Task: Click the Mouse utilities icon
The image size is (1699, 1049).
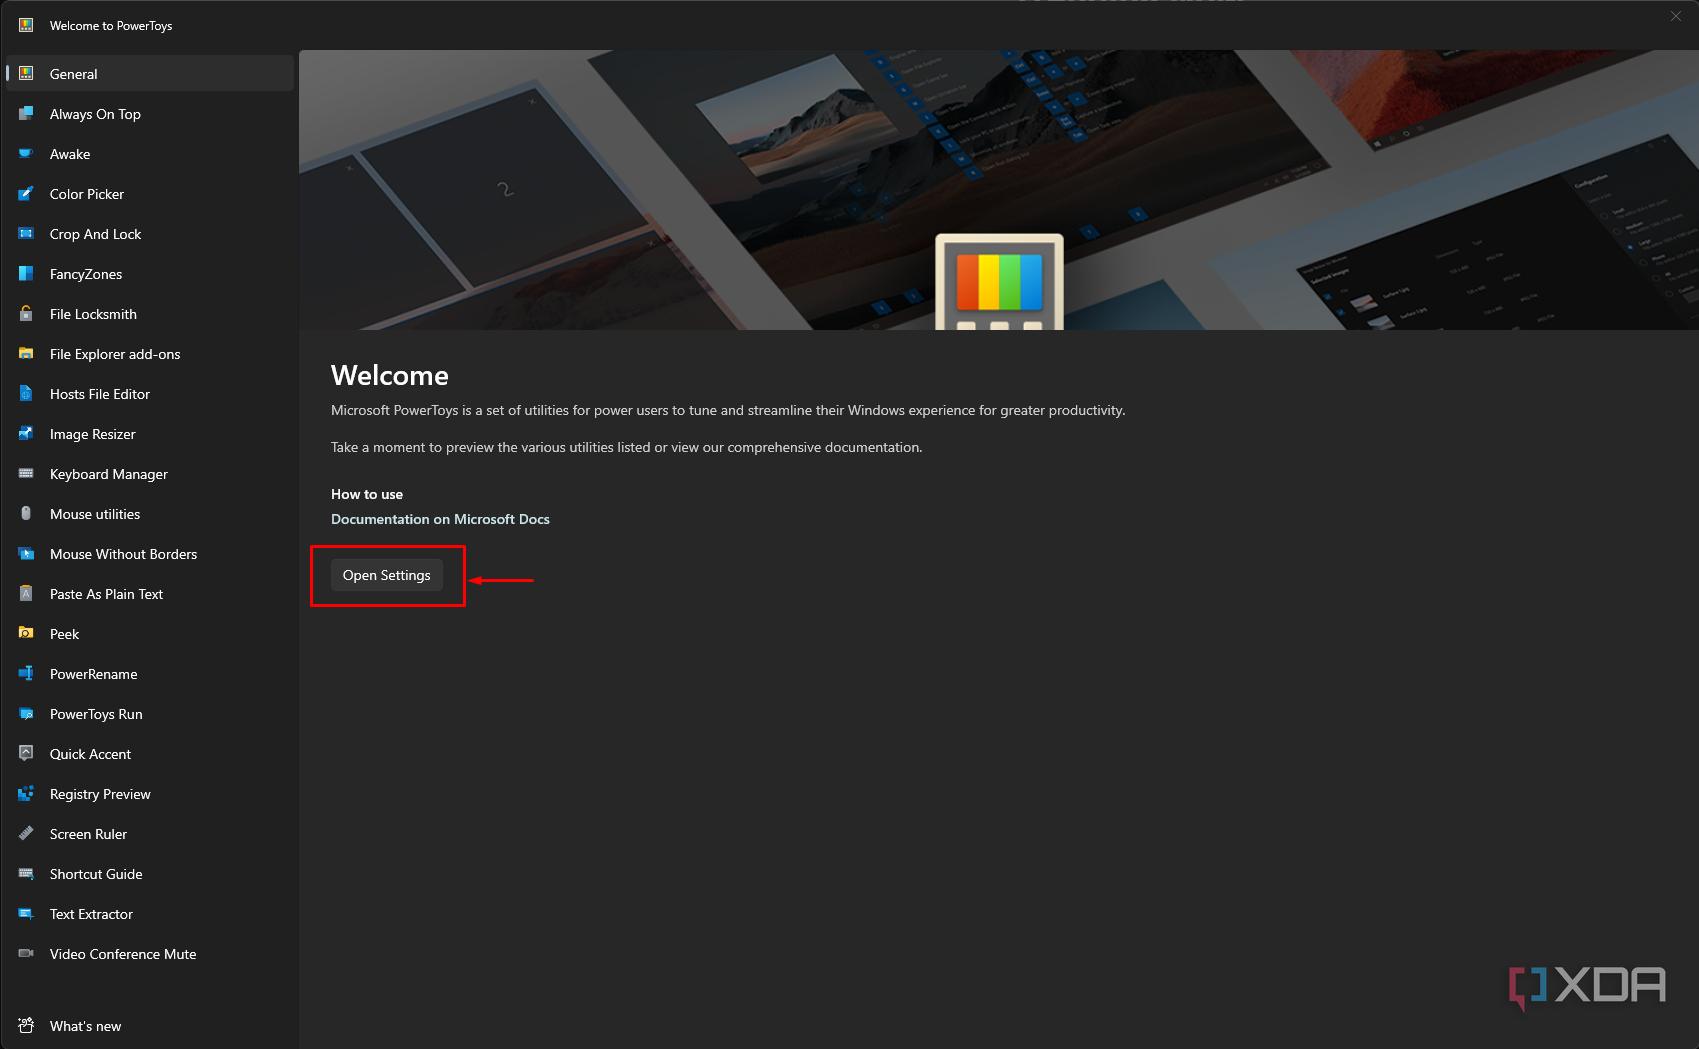Action: coord(26,514)
